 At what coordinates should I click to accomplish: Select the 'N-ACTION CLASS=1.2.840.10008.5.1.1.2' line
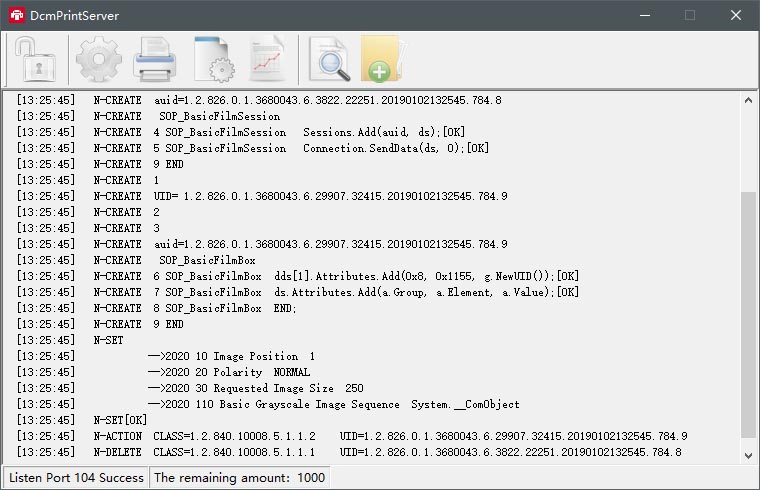click(x=352, y=436)
